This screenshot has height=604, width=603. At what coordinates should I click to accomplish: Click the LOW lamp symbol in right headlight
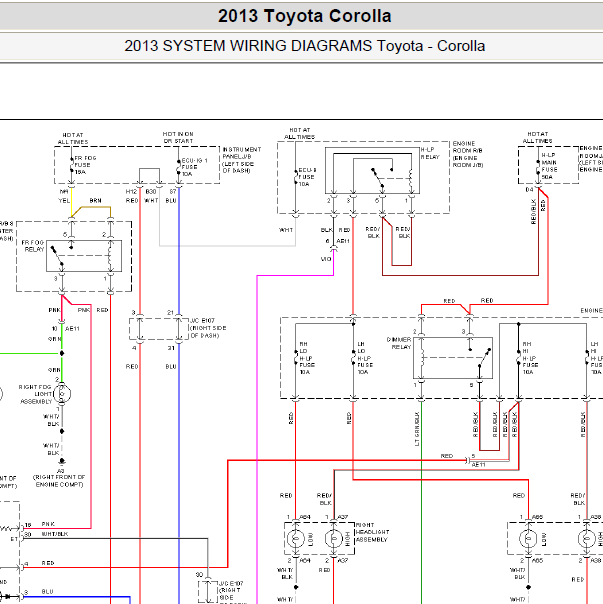point(296,538)
